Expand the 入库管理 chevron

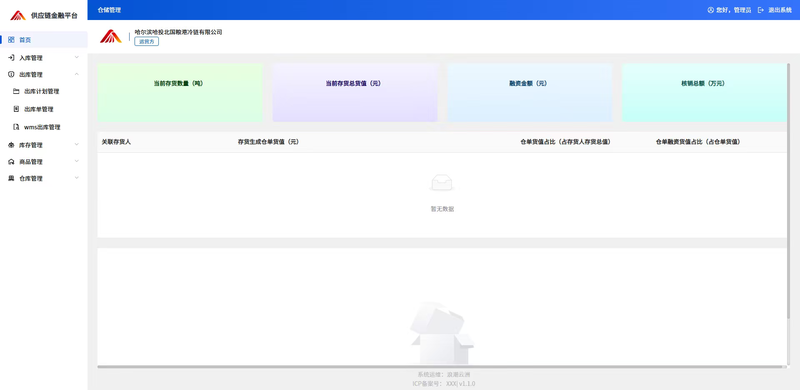(x=77, y=58)
